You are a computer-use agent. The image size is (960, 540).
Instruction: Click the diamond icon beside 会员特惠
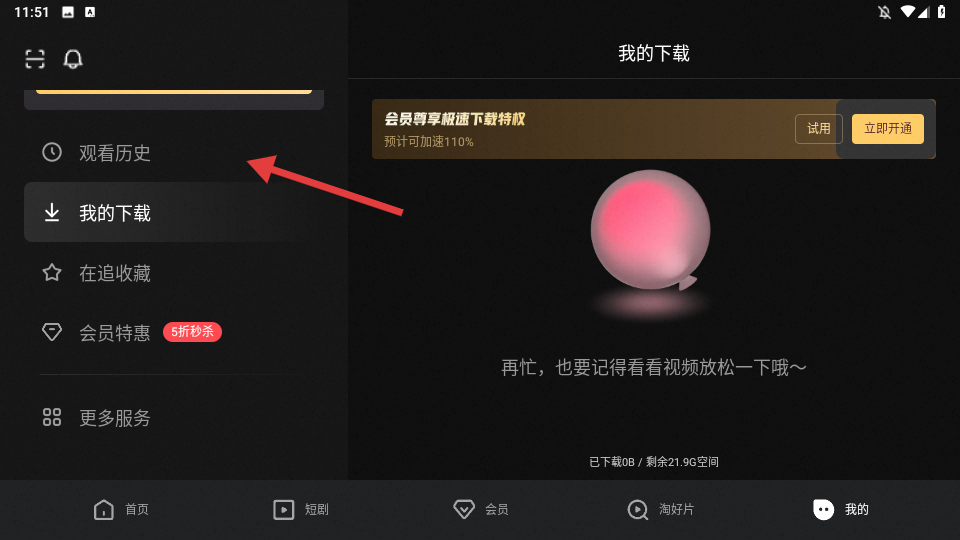point(52,332)
